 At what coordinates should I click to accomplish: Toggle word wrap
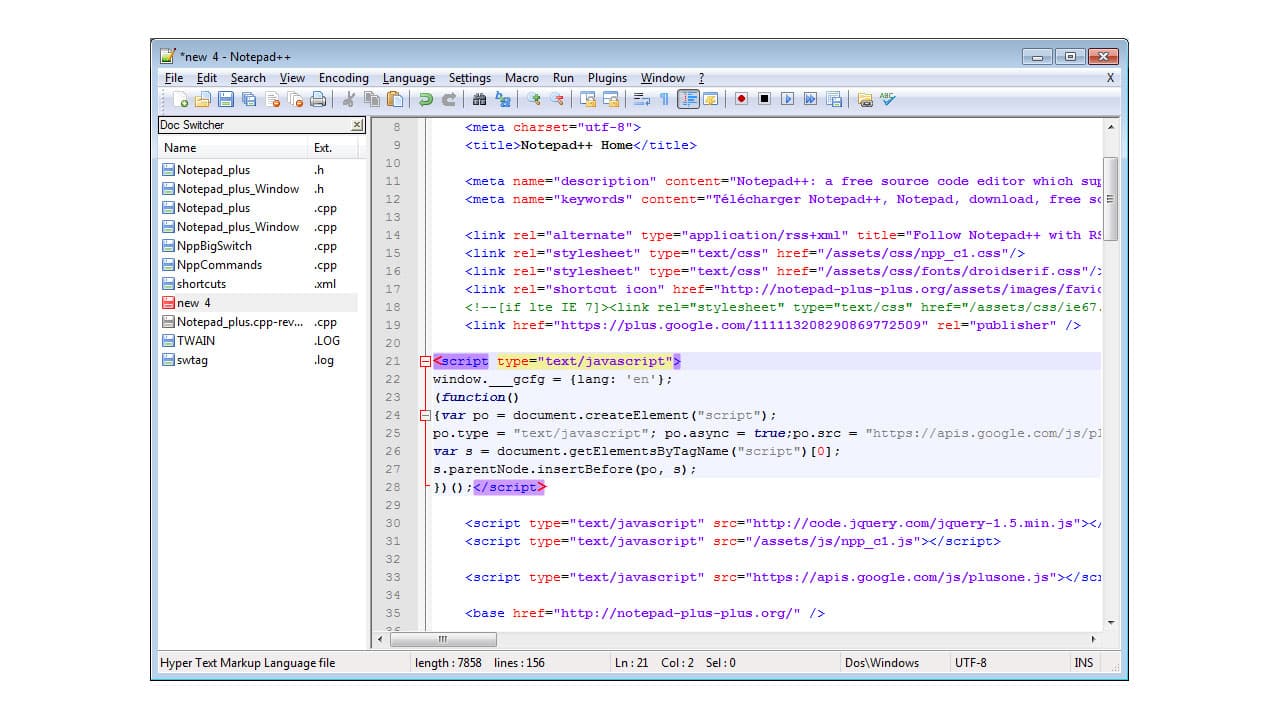(642, 99)
